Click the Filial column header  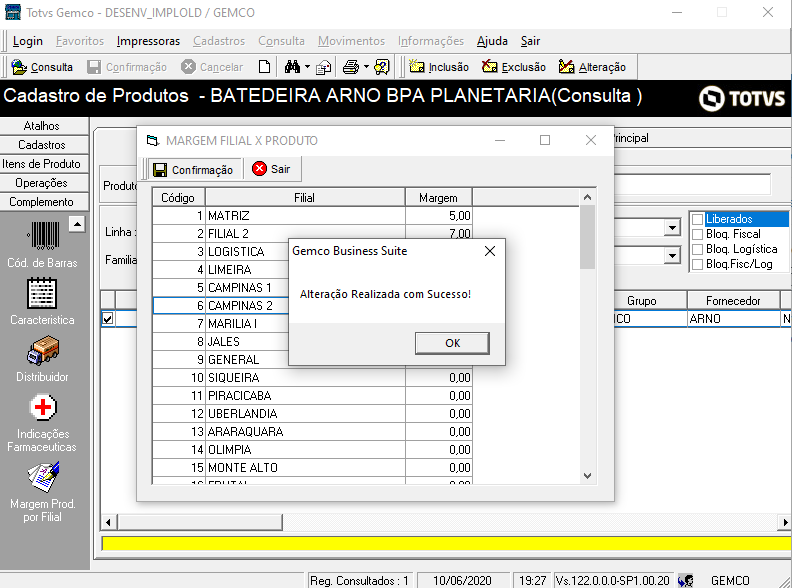[305, 198]
